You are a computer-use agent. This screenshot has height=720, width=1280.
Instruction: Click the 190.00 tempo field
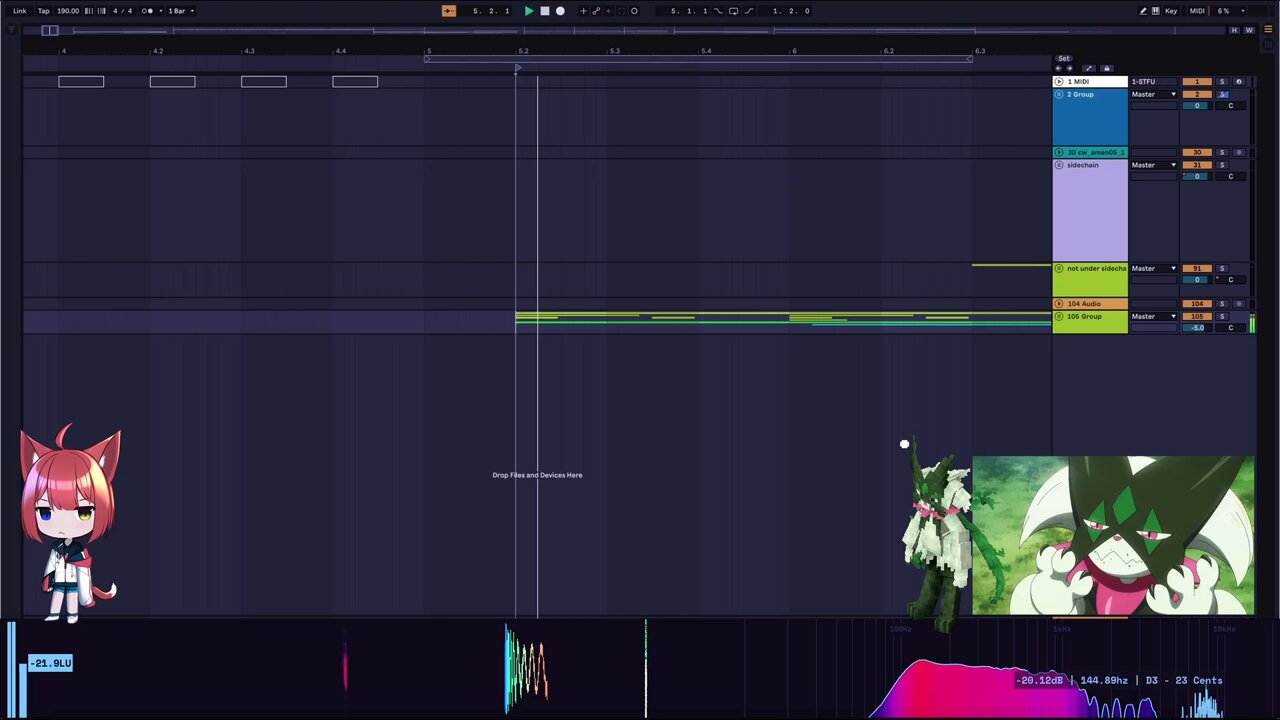(68, 11)
